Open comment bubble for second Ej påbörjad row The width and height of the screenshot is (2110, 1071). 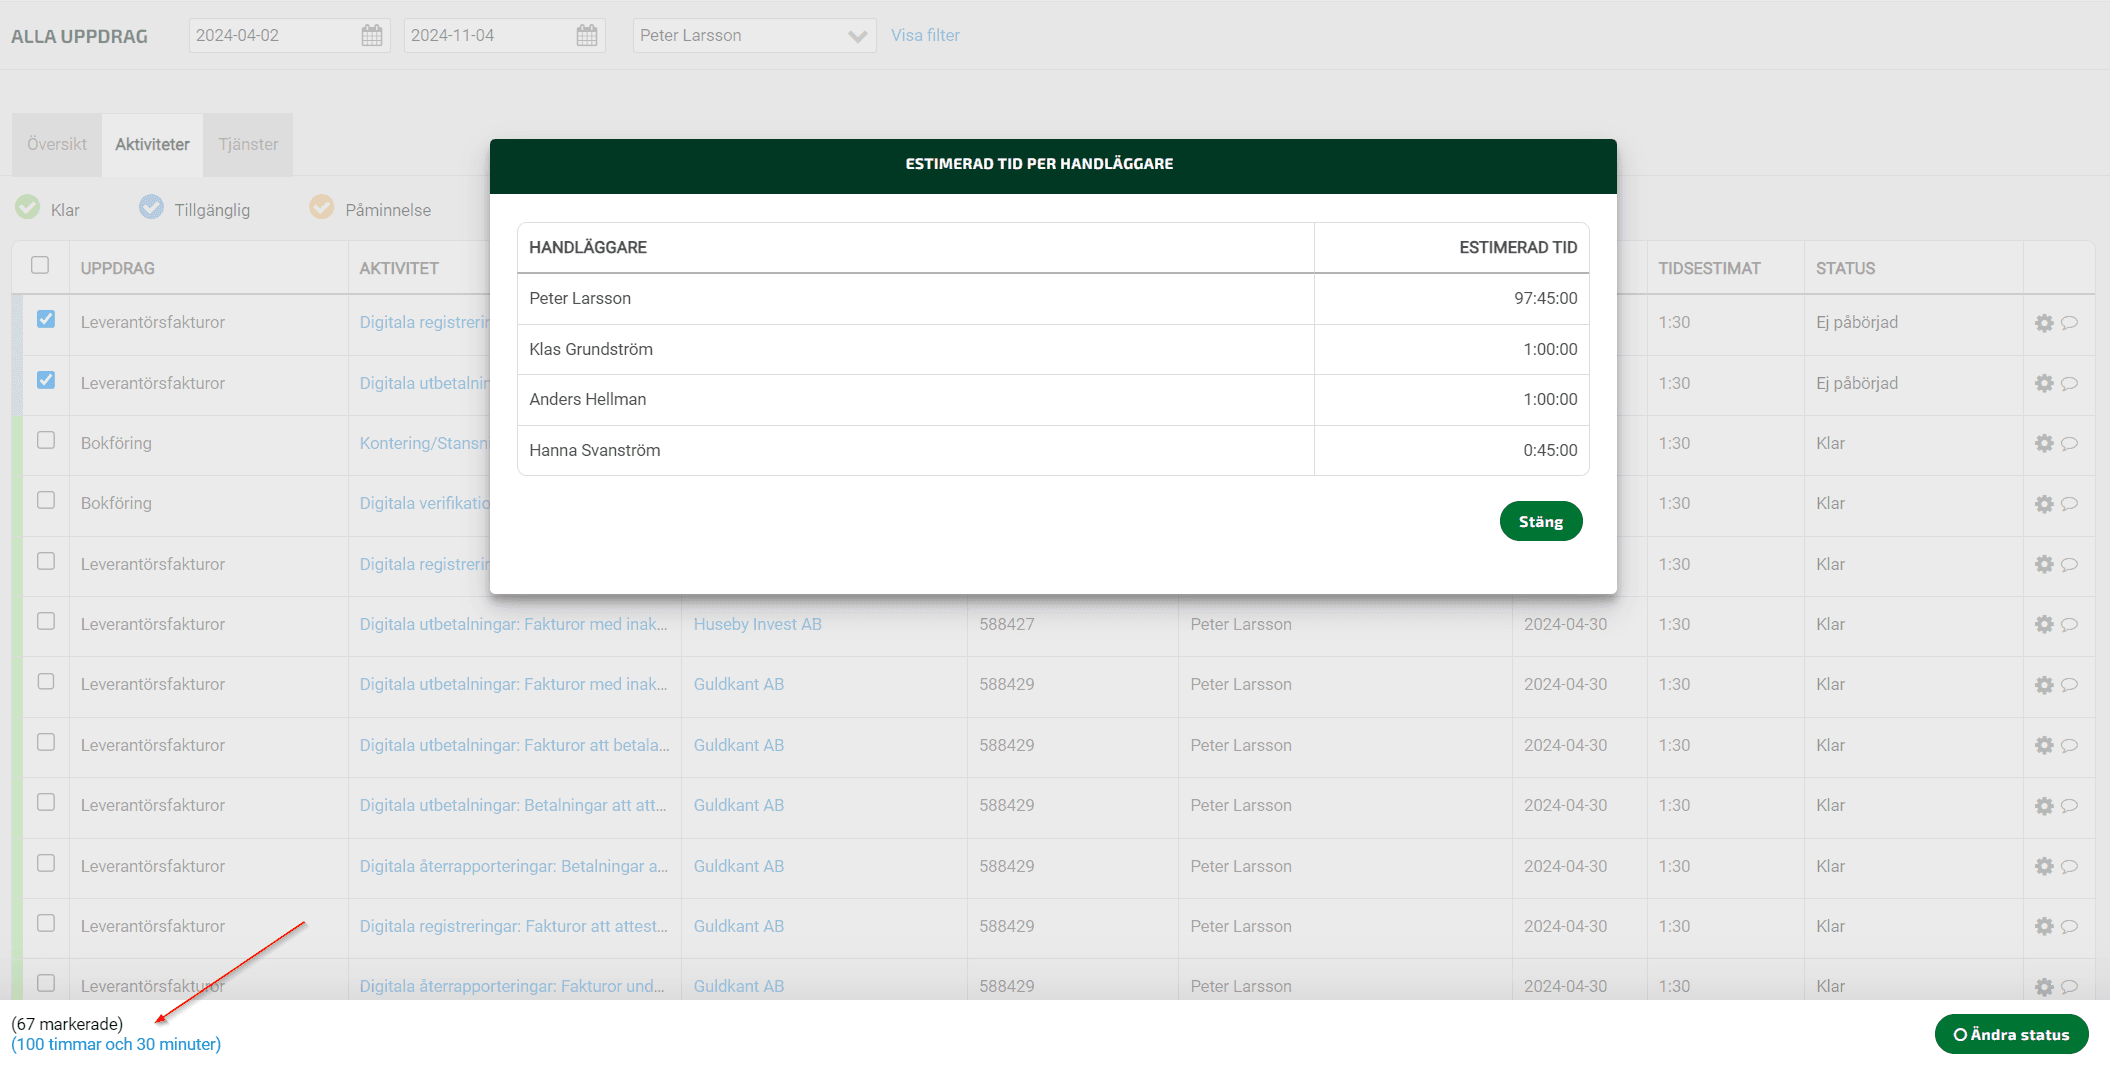(x=2070, y=383)
